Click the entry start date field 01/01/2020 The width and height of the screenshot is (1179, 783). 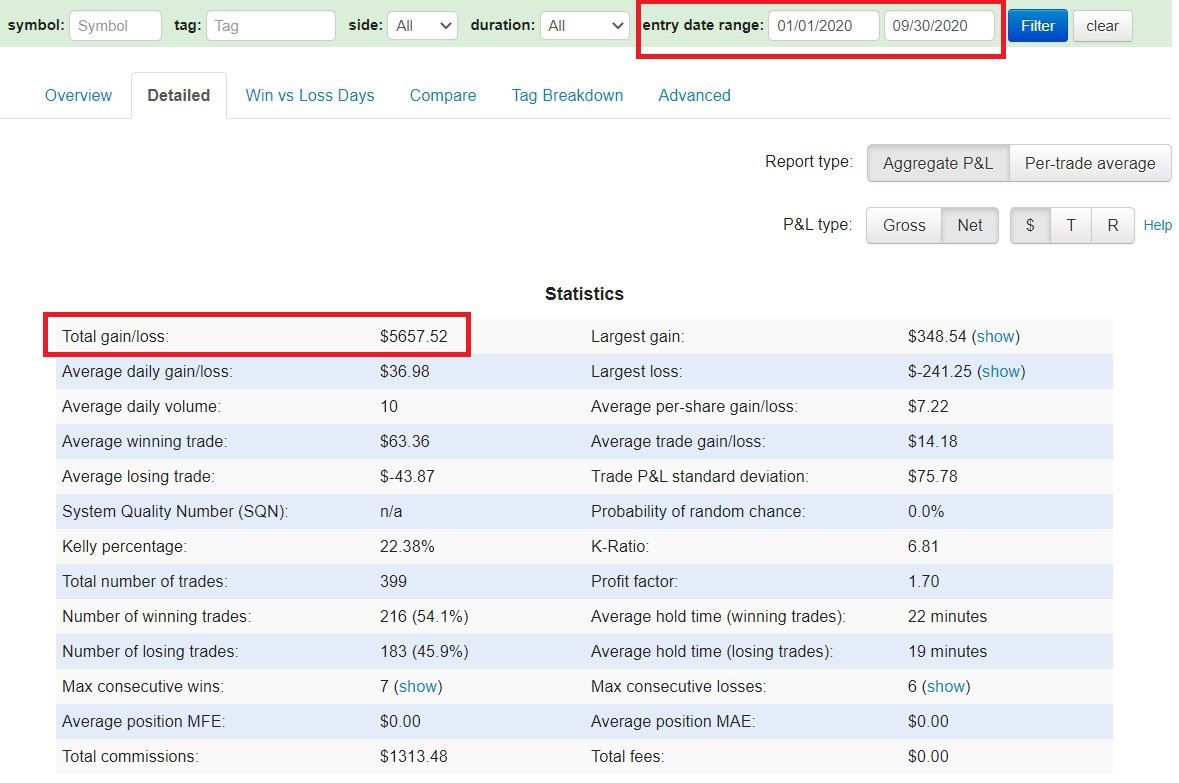coord(823,26)
